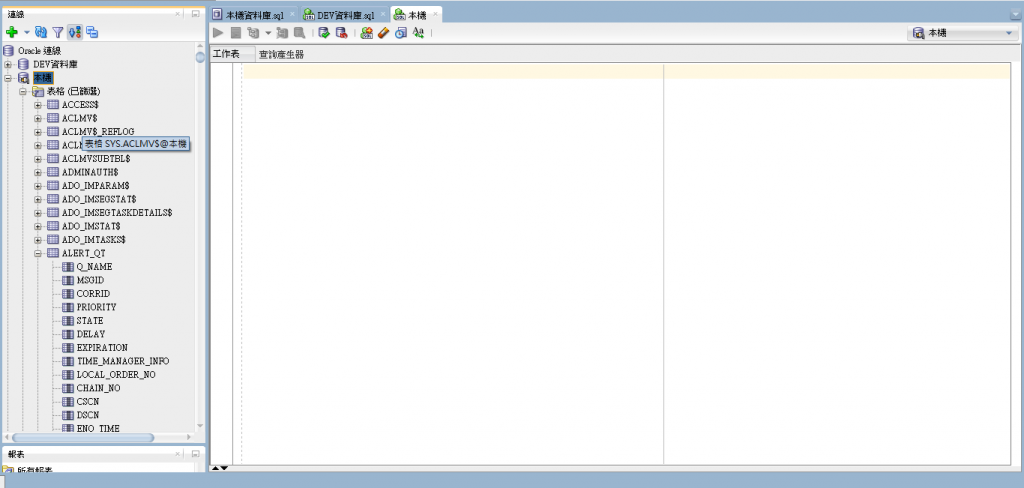Collapse the 表格 (已篩選) folder
The image size is (1024, 488).
pos(23,91)
